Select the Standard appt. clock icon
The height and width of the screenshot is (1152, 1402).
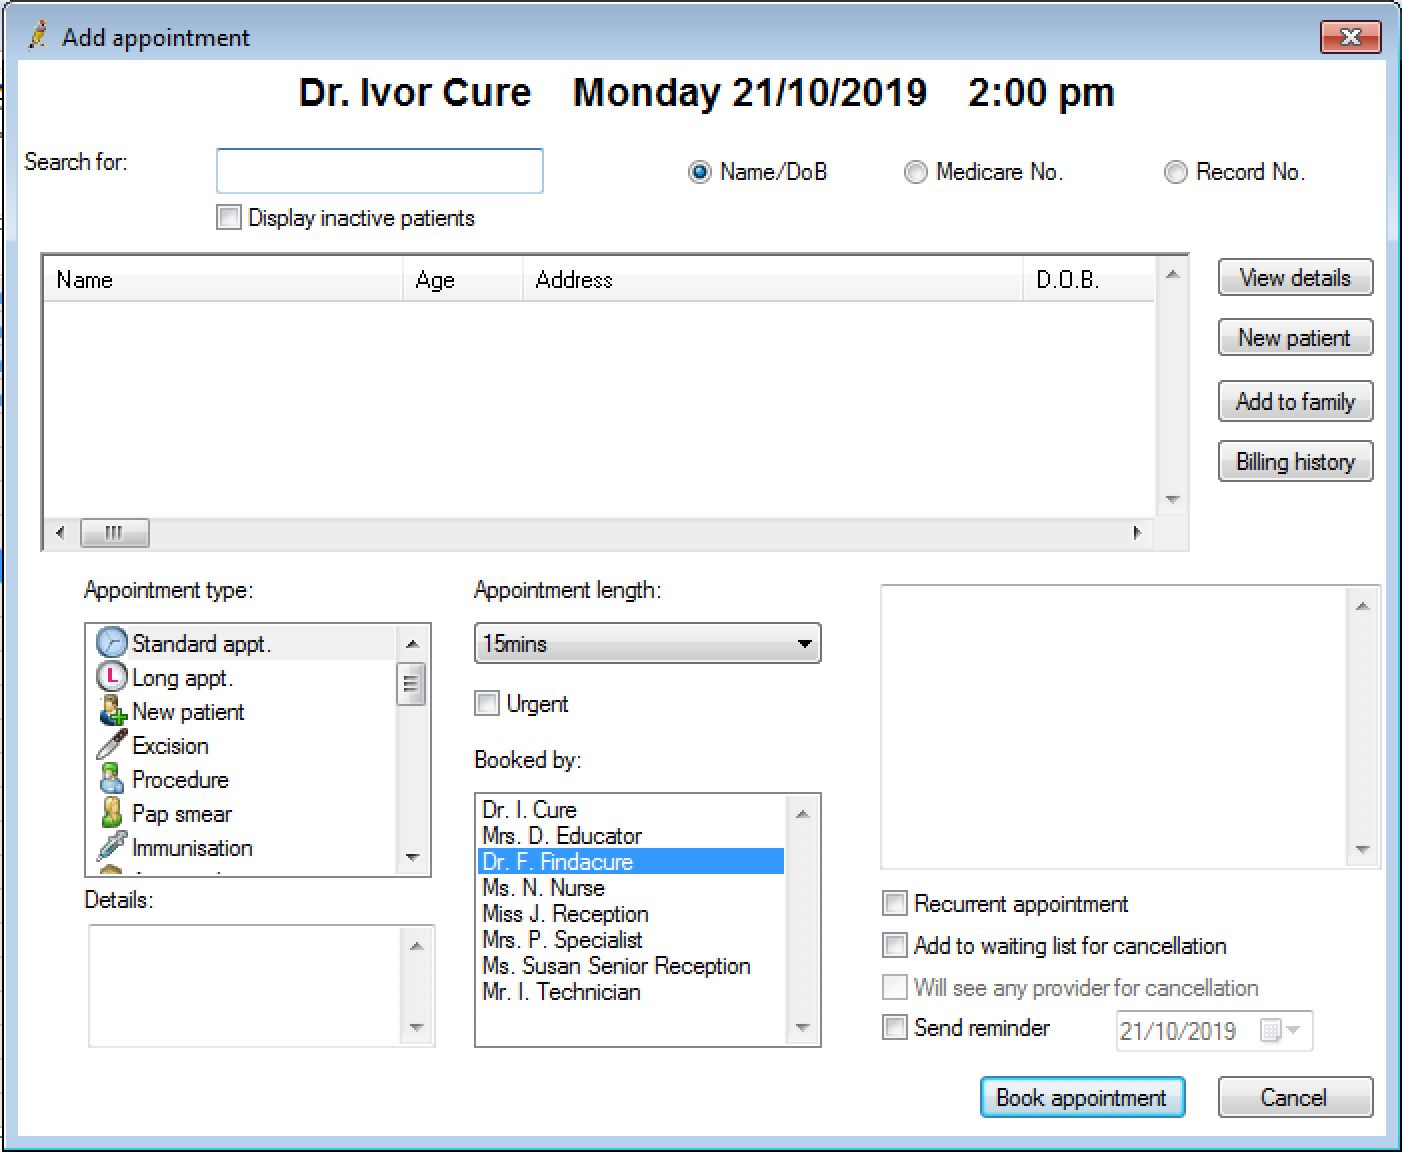tap(111, 643)
